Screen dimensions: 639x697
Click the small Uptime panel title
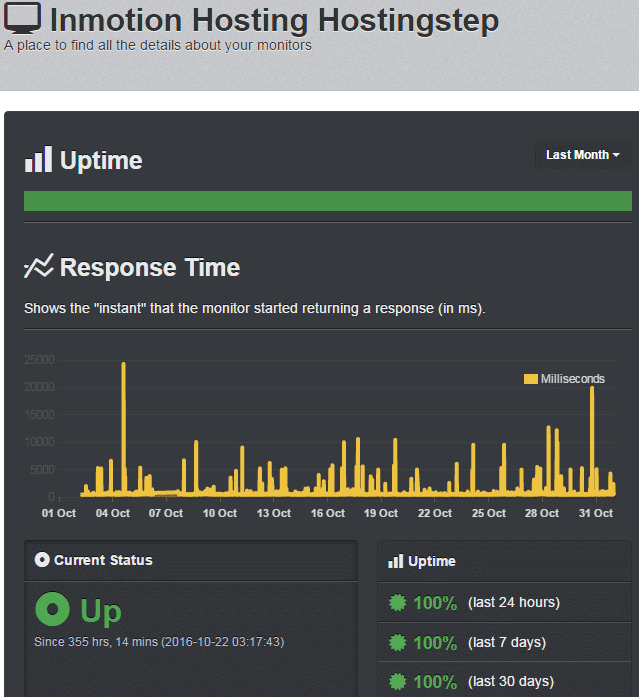click(x=432, y=561)
